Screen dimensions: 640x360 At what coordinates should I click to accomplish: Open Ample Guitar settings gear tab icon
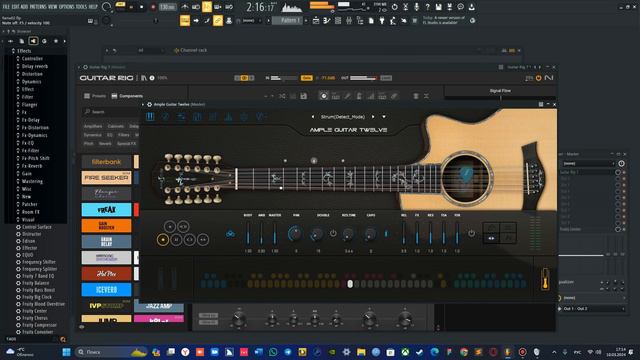[x=244, y=117]
